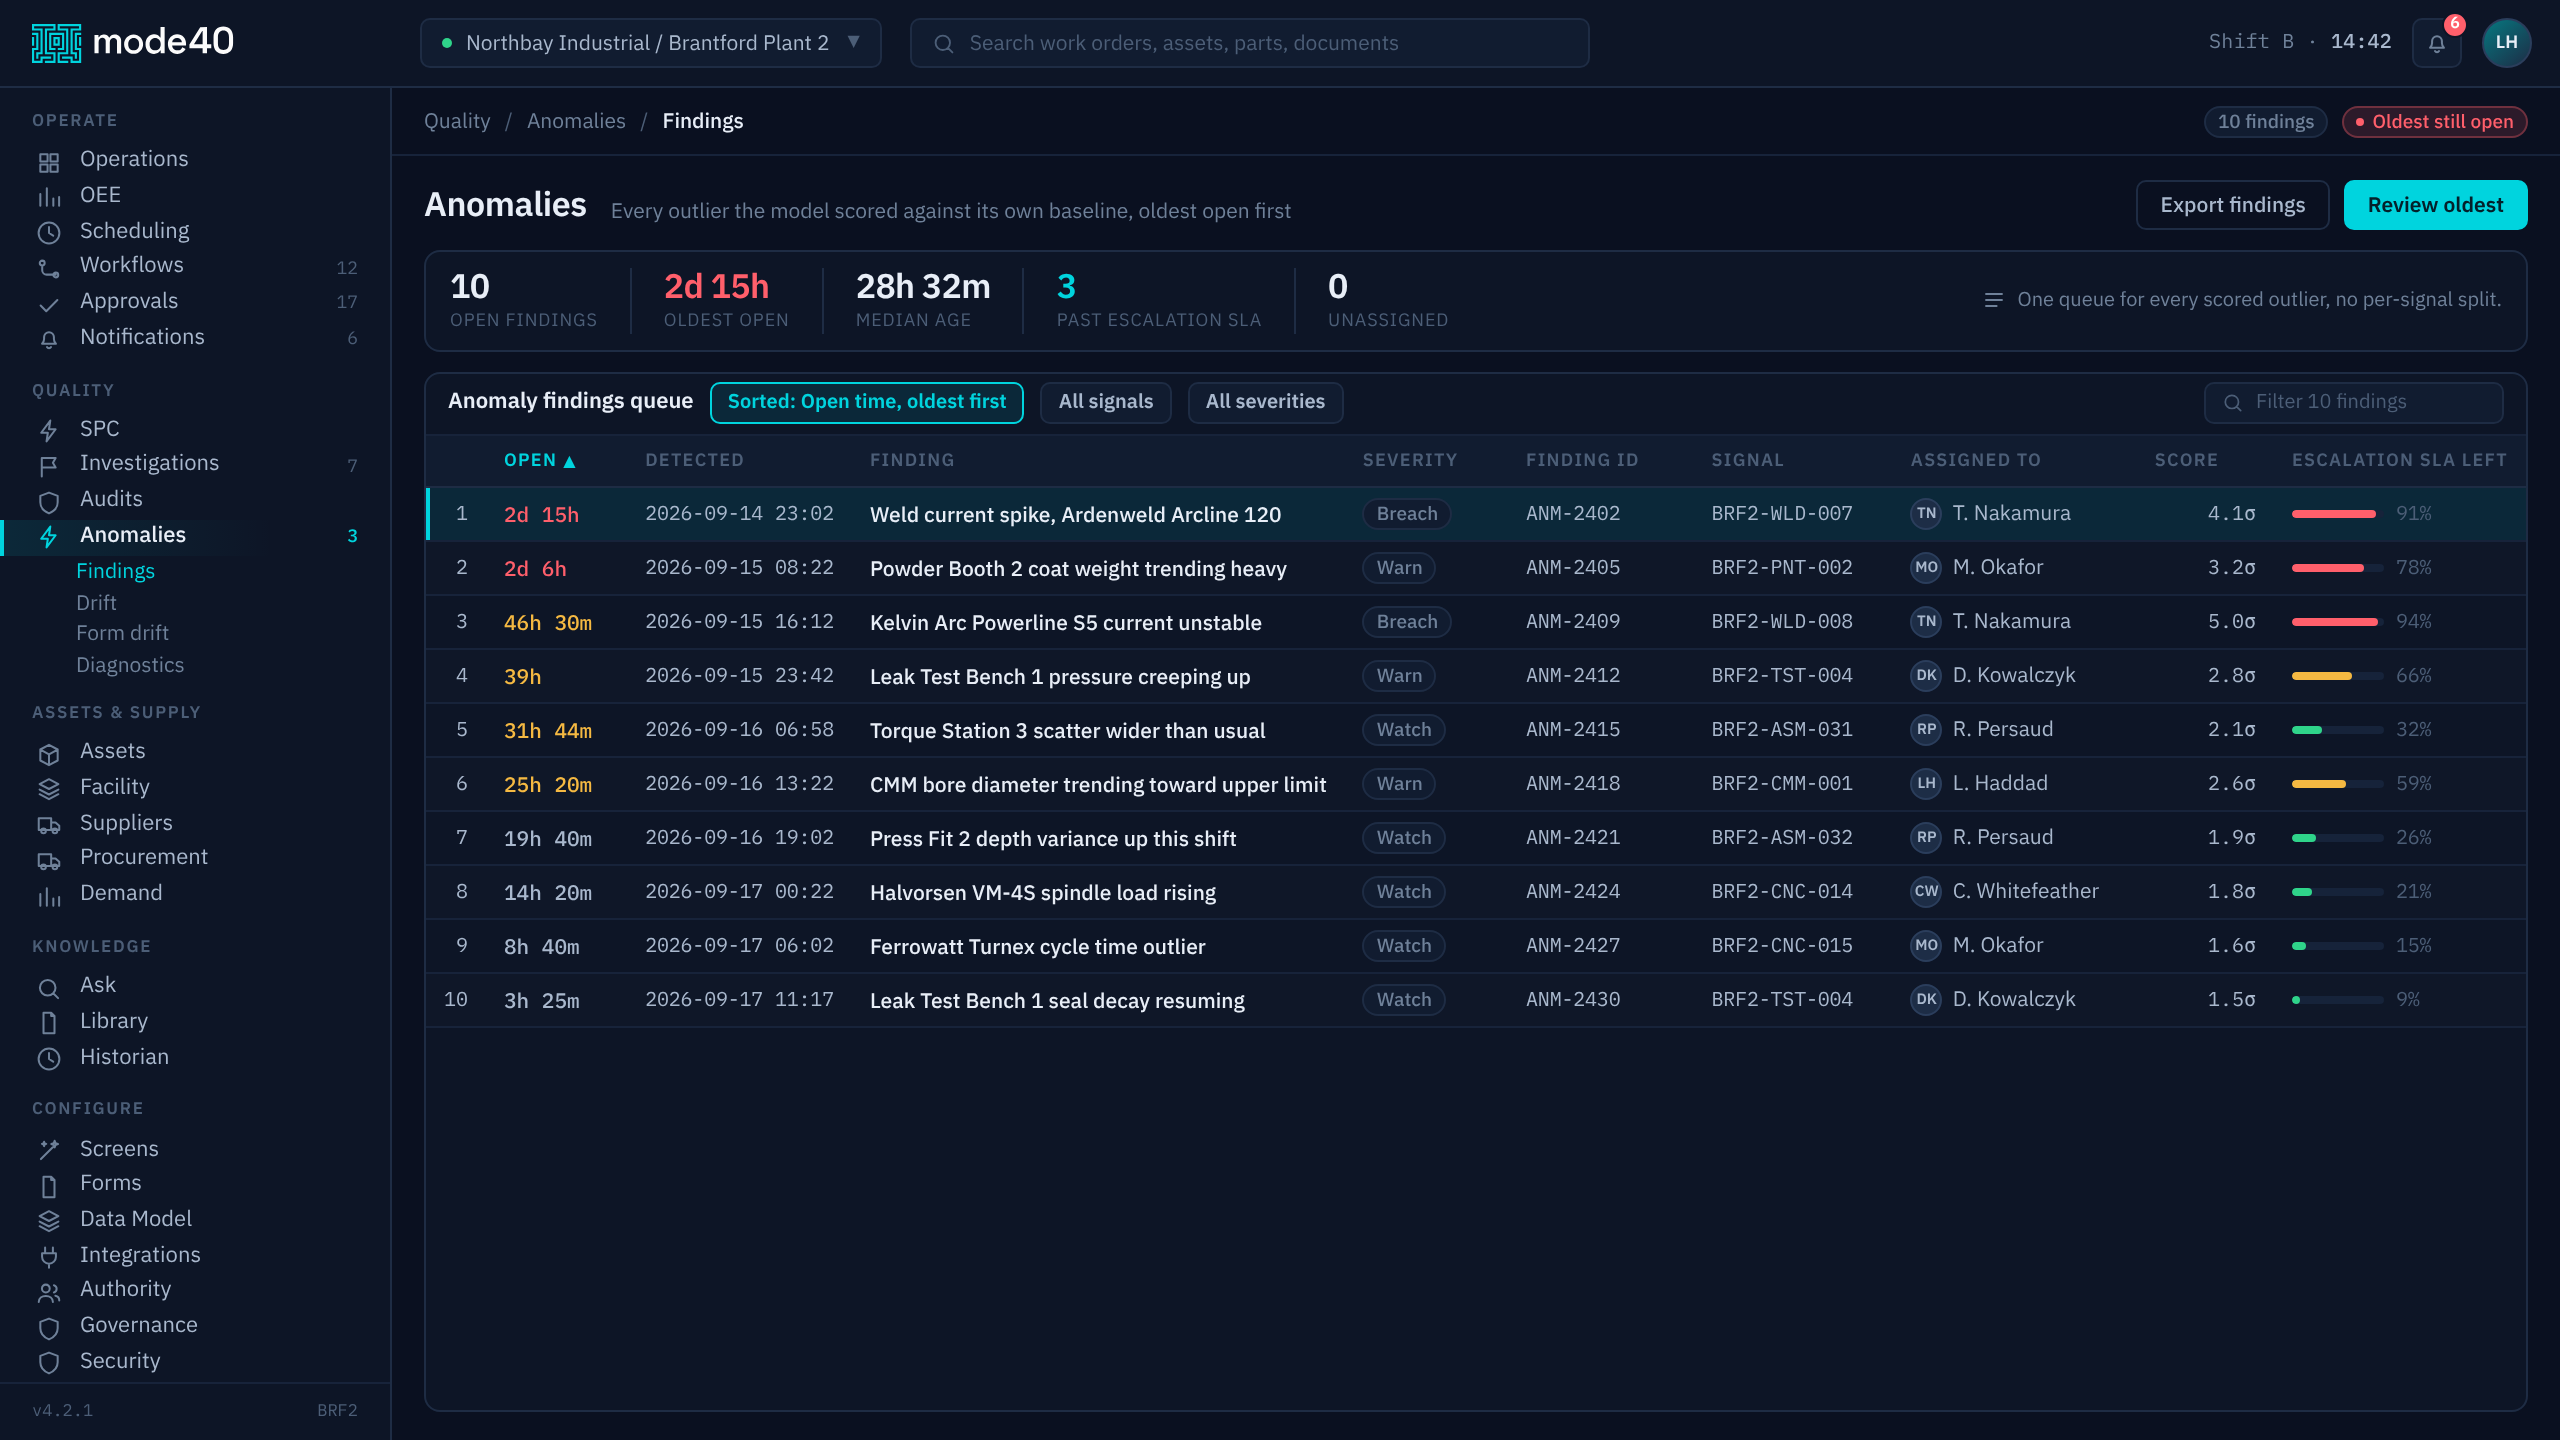Open the All signals filter dropdown

(1105, 402)
